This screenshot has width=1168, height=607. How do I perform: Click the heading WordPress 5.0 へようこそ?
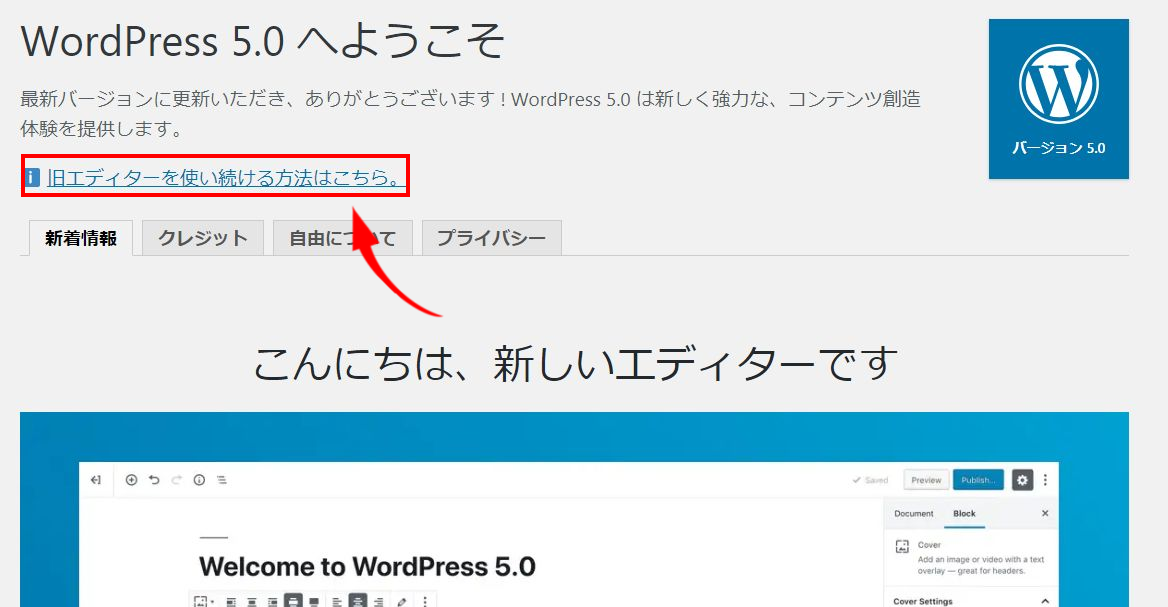click(x=263, y=41)
